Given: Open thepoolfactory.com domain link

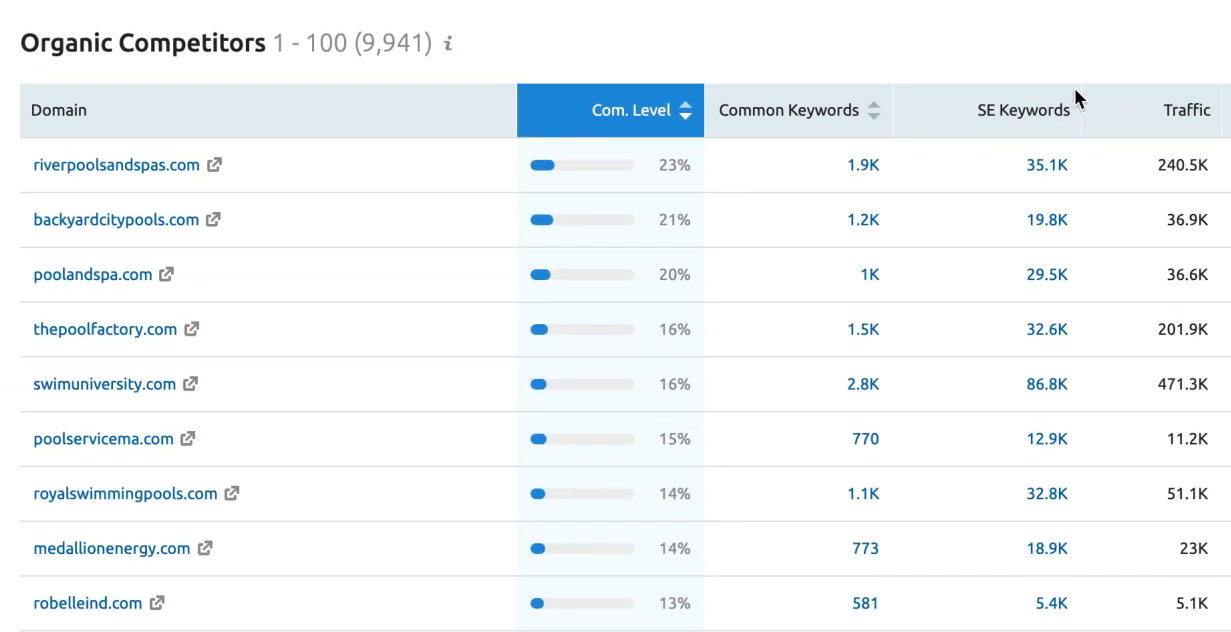Looking at the screenshot, I should tap(105, 329).
